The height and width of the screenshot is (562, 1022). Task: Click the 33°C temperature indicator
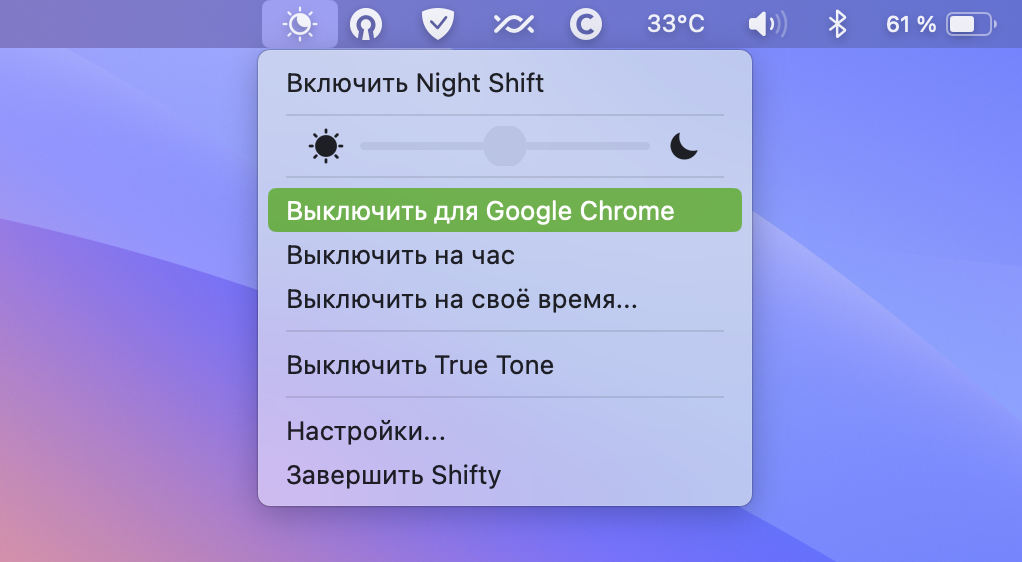point(676,24)
